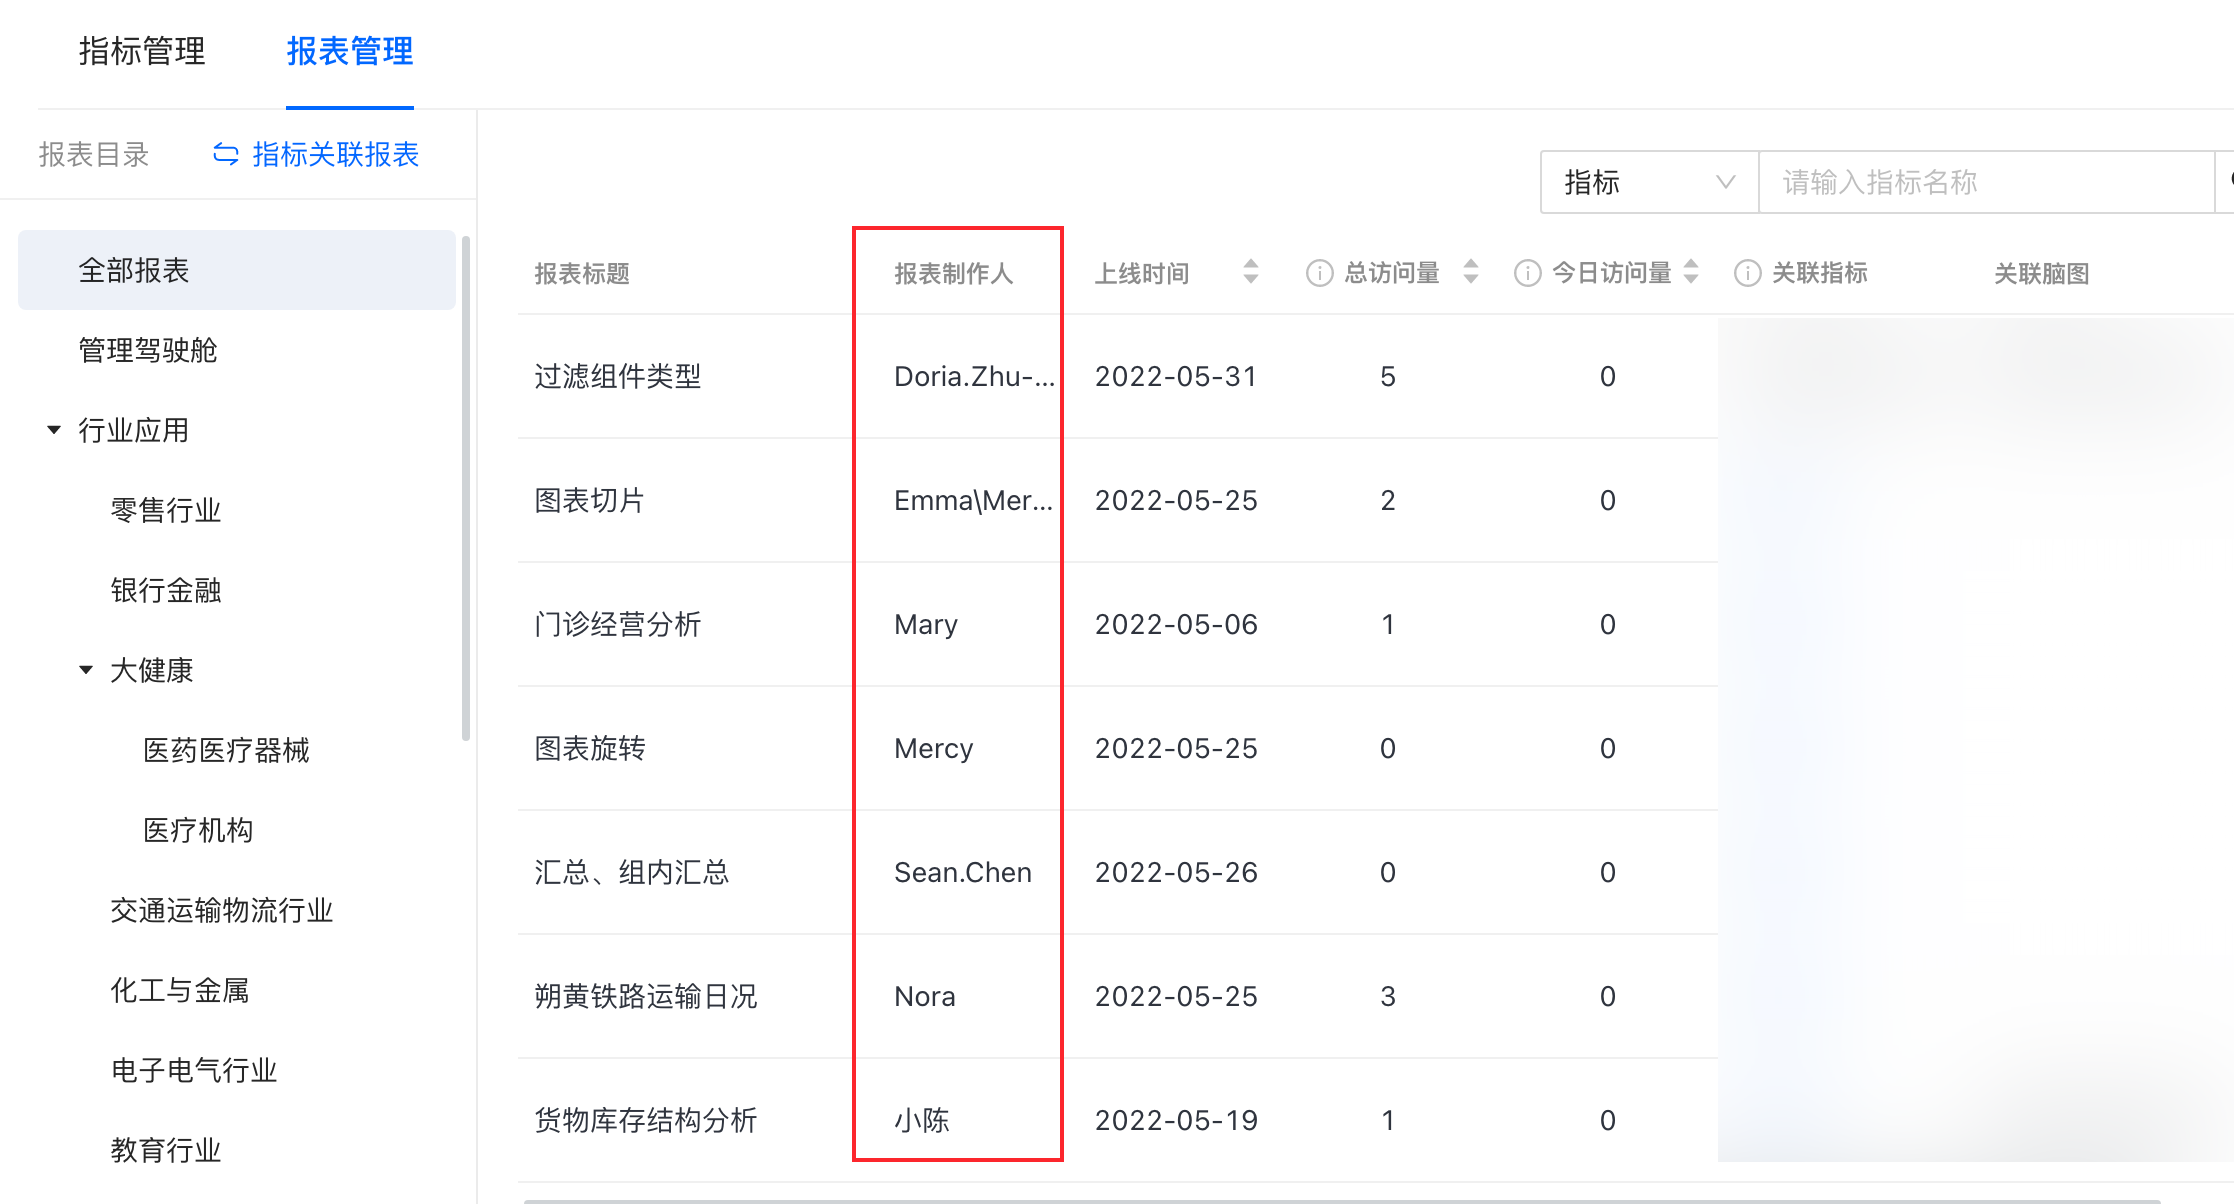
Task: Click the sidebar vertical scrollbar
Action: tap(466, 488)
